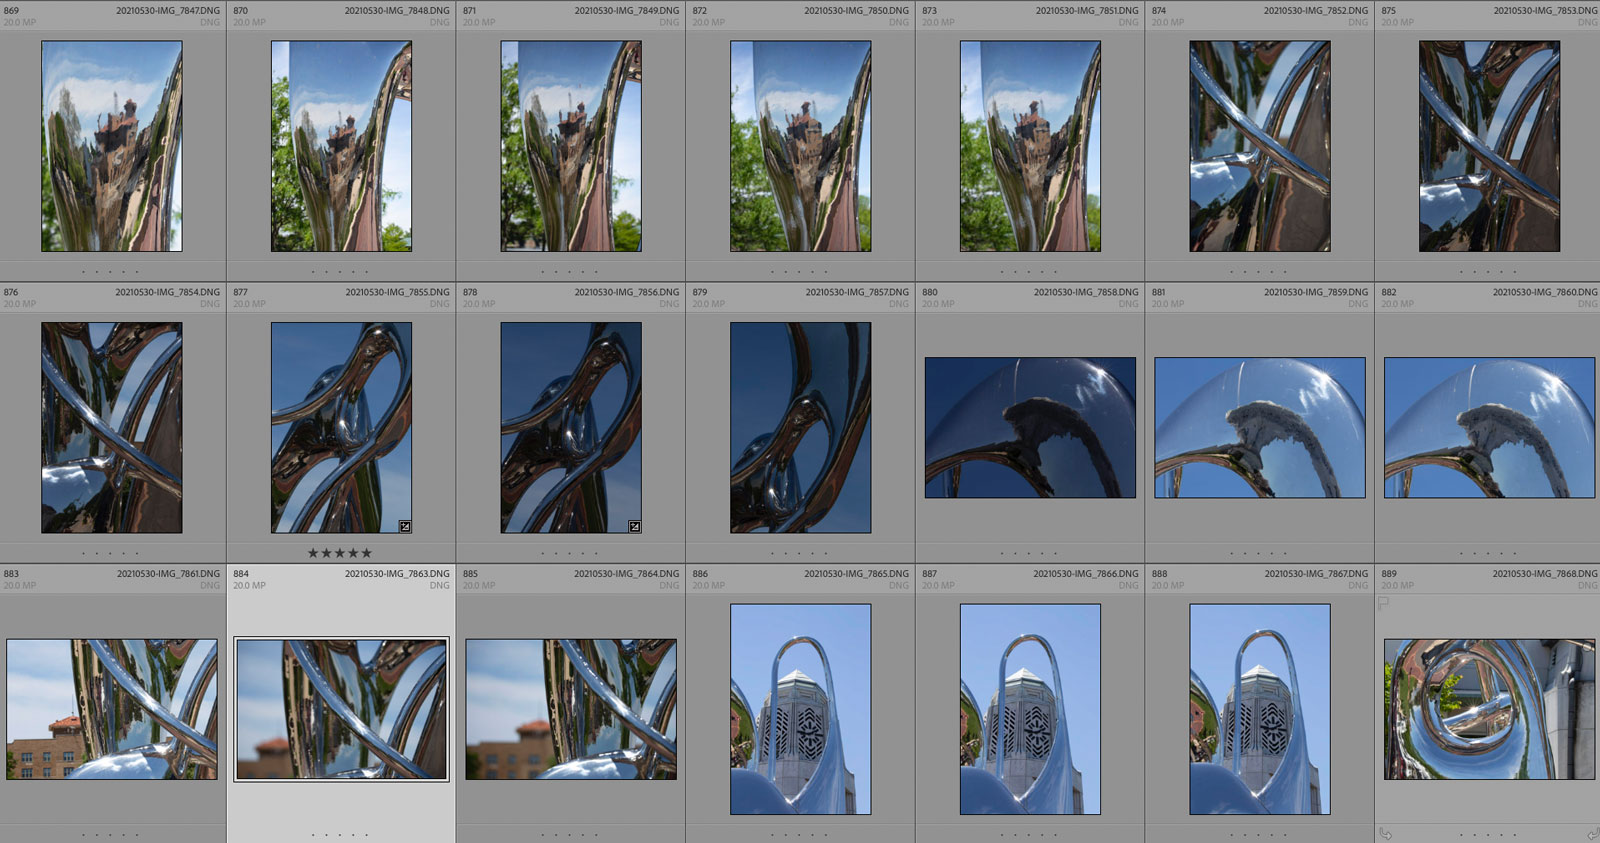Click the star rating on IMG_7855.DNG

click(339, 553)
